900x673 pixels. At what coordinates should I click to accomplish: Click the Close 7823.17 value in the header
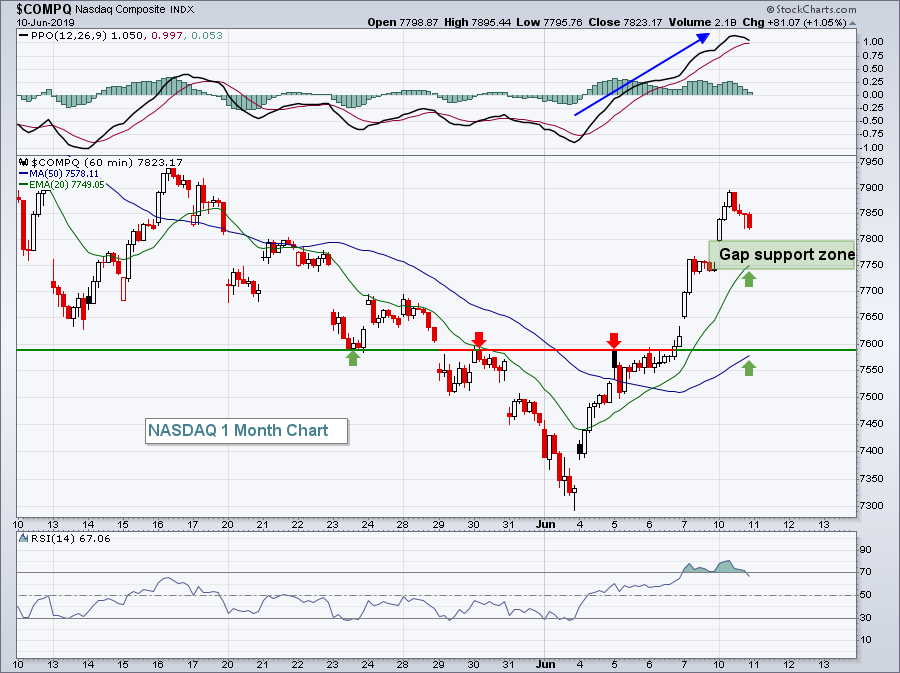click(625, 22)
